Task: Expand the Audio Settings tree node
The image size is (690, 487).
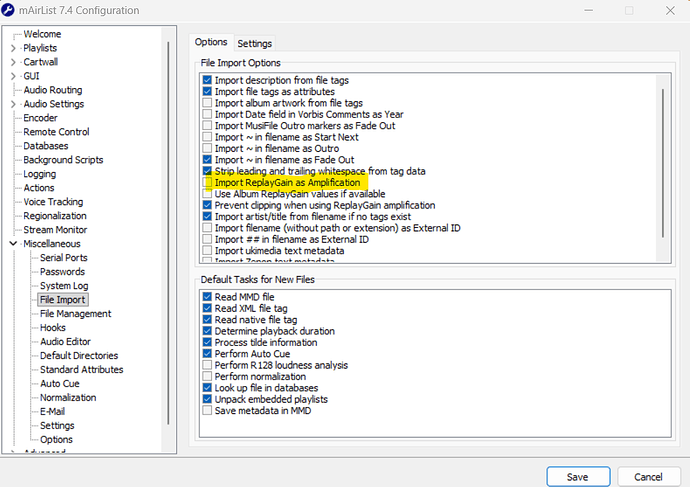Action: click(x=13, y=104)
